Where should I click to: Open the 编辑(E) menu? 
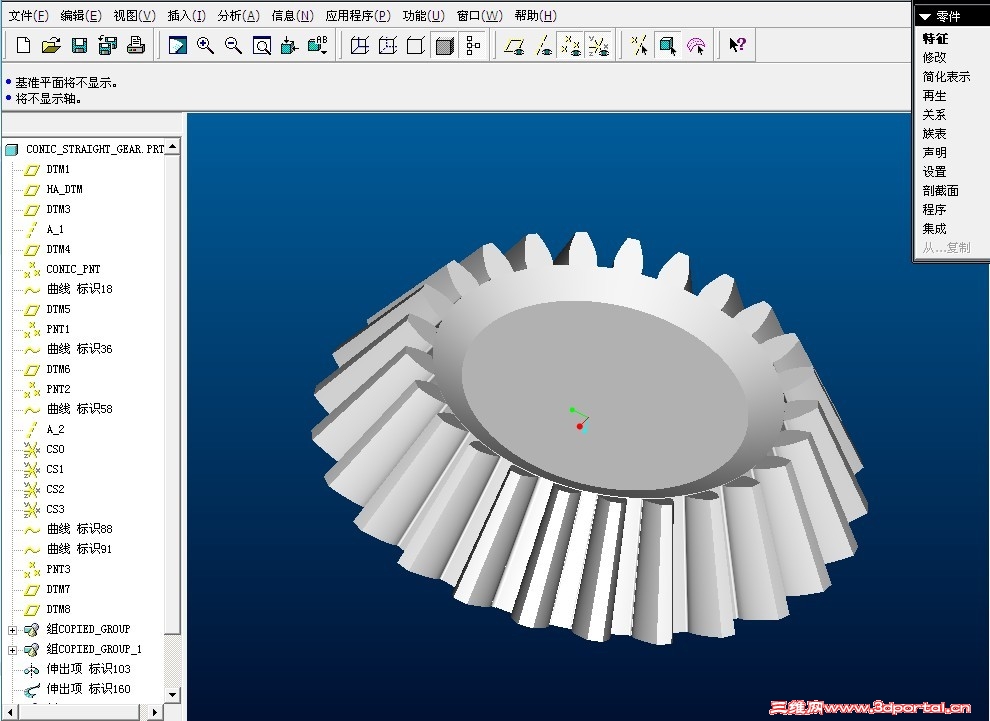(x=81, y=16)
